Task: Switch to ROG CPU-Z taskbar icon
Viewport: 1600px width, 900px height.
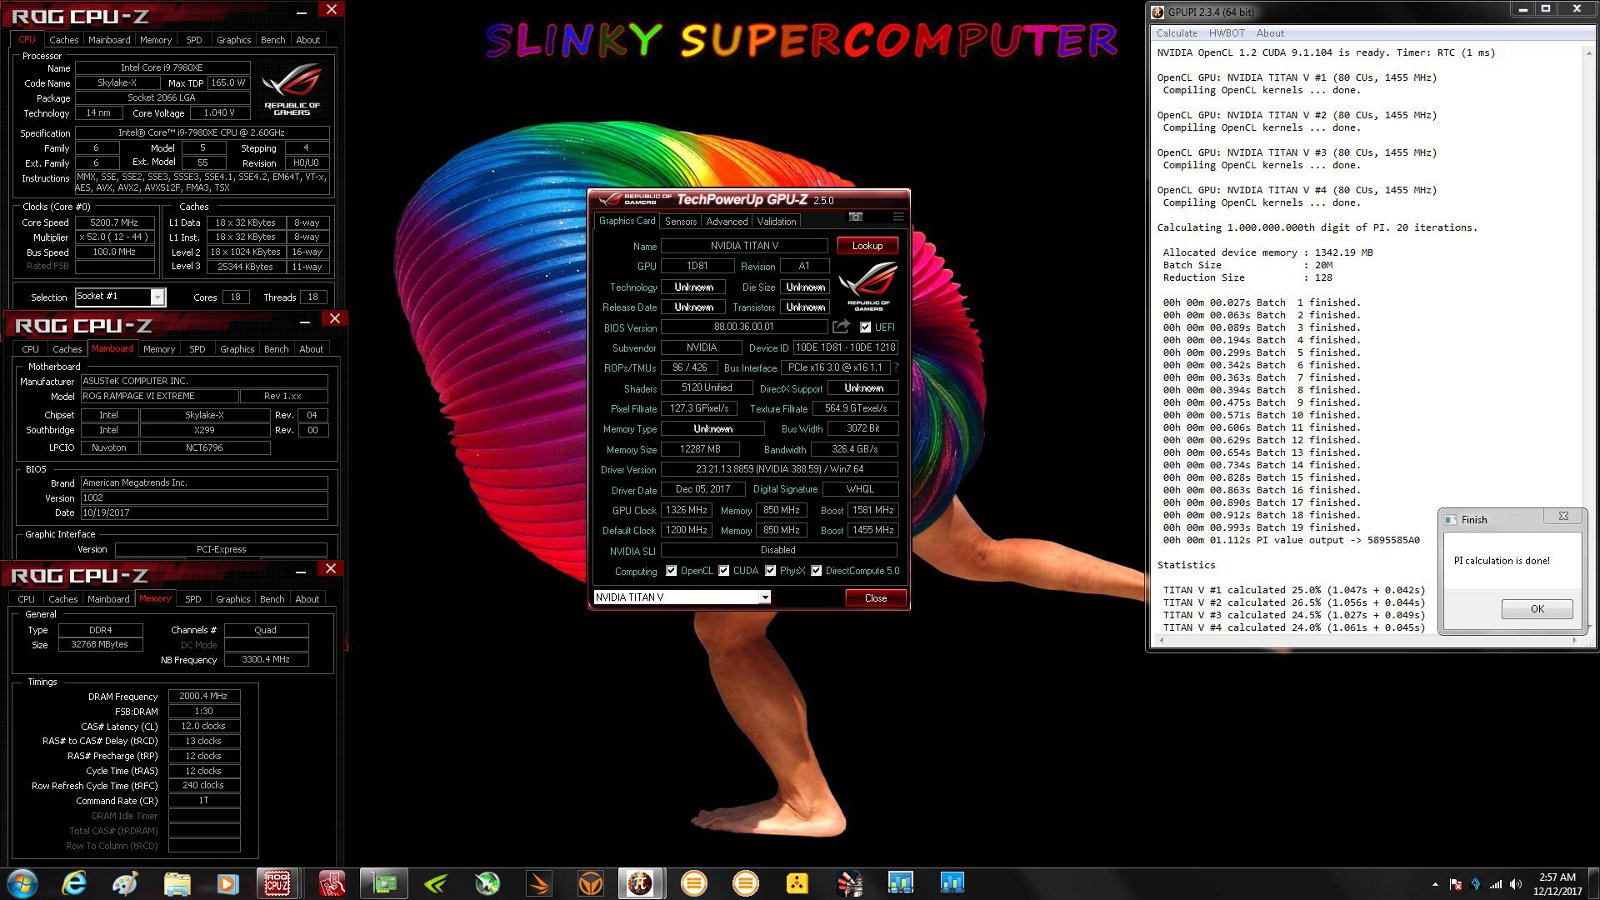Action: [x=277, y=883]
